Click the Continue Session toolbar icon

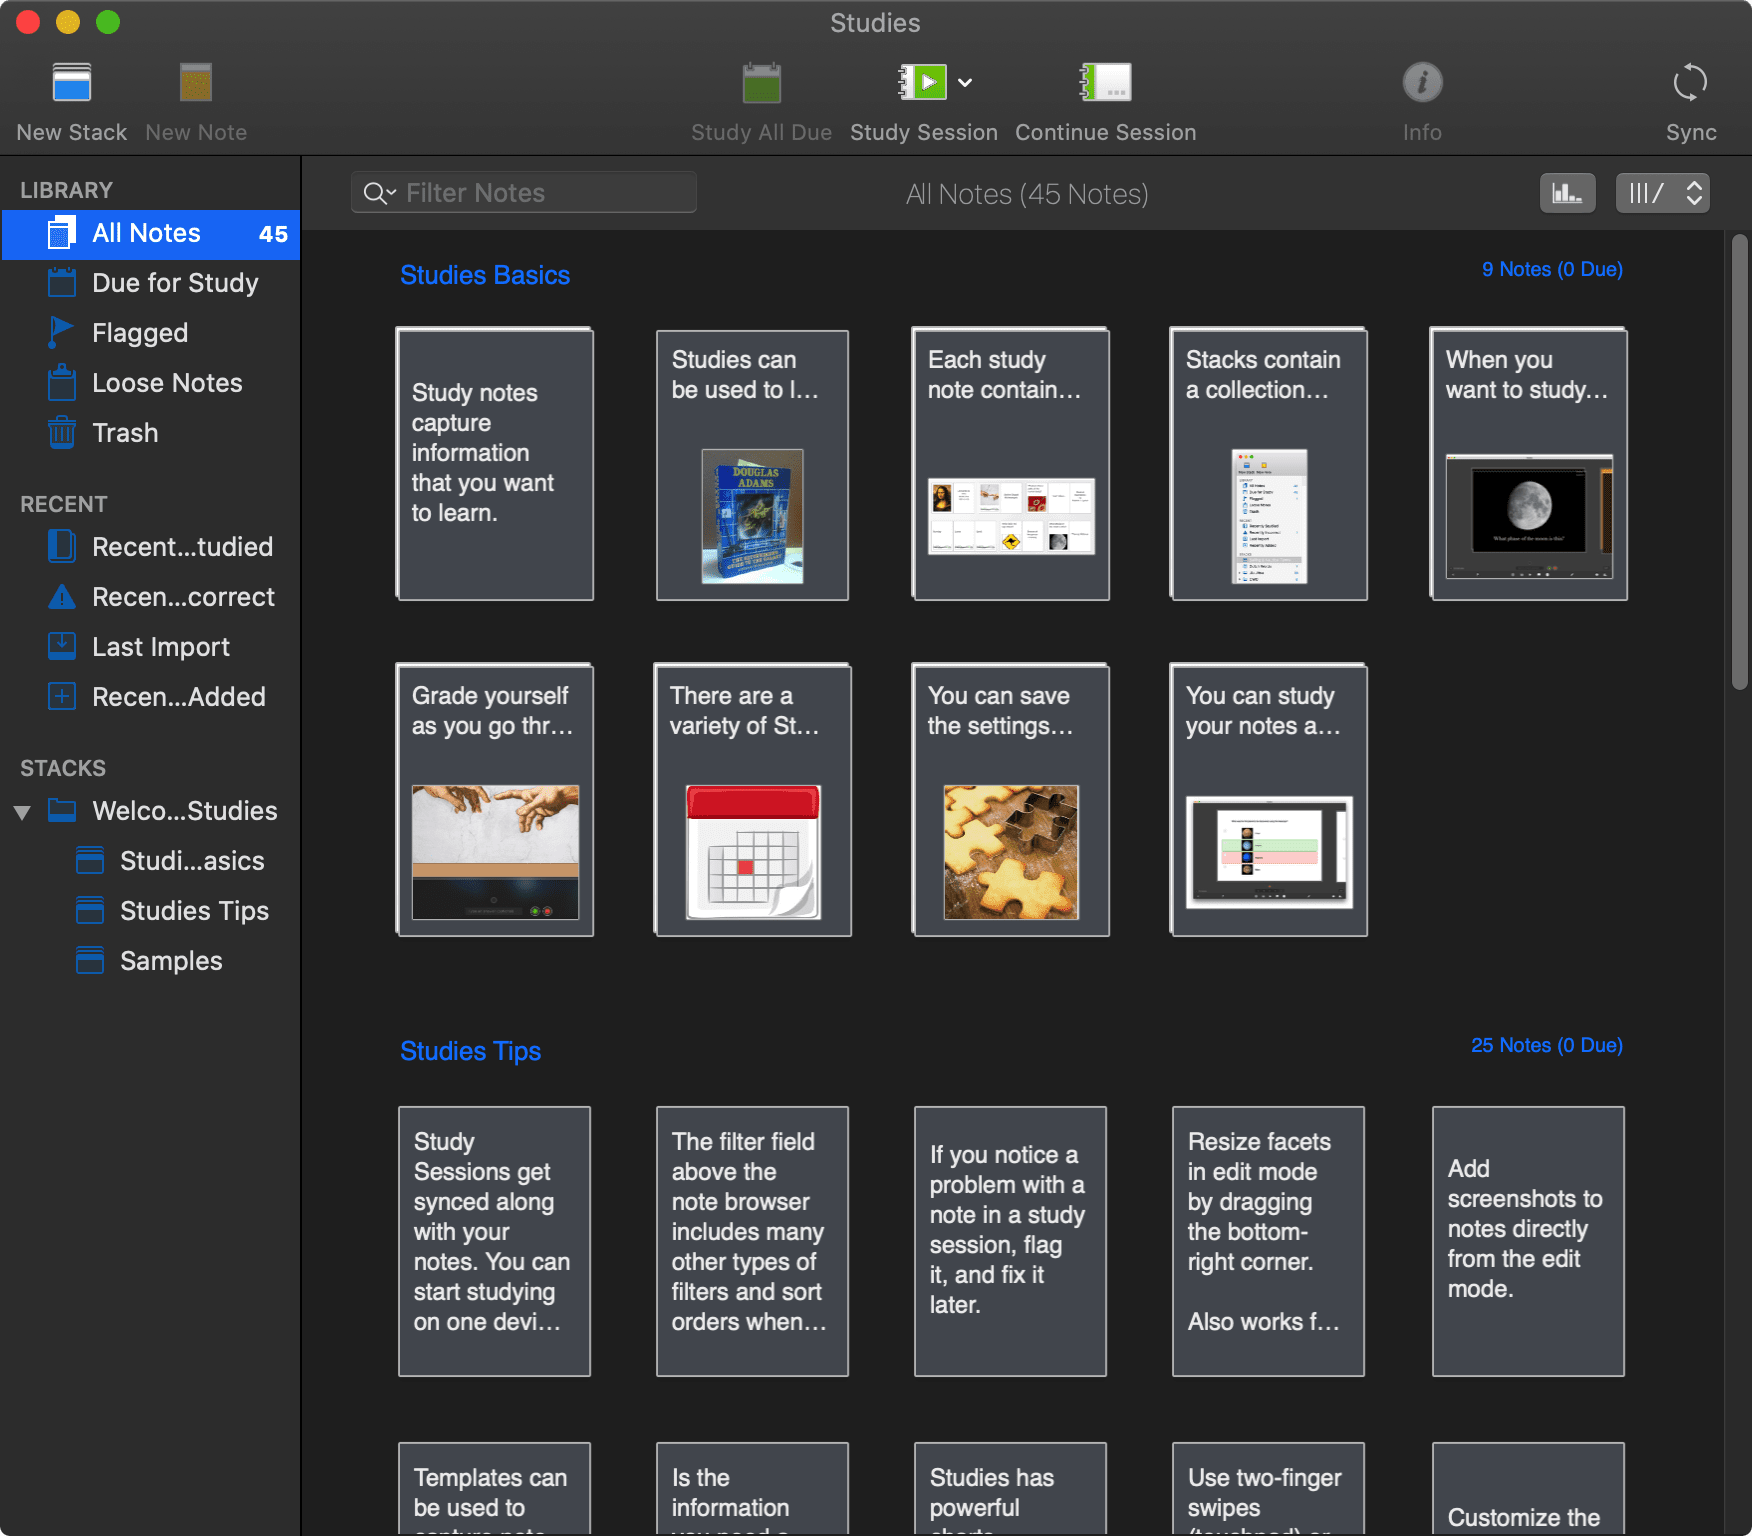tap(1105, 83)
